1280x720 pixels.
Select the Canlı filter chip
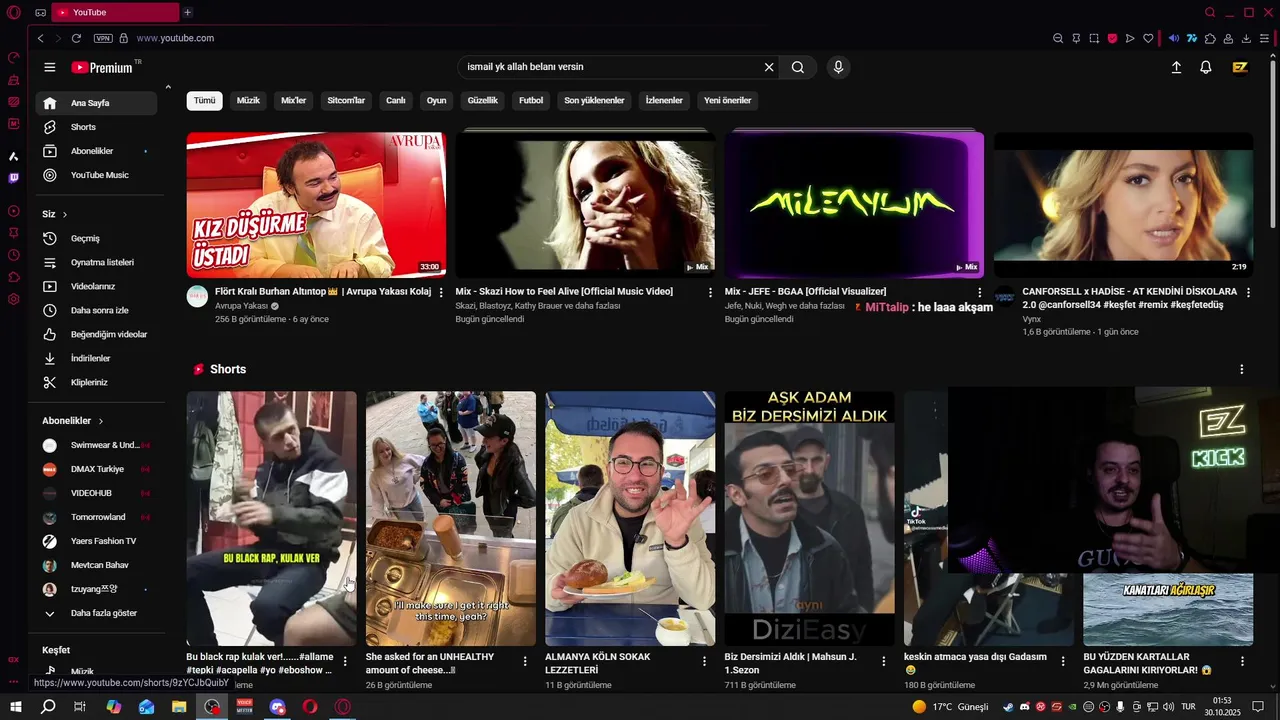pos(396,100)
